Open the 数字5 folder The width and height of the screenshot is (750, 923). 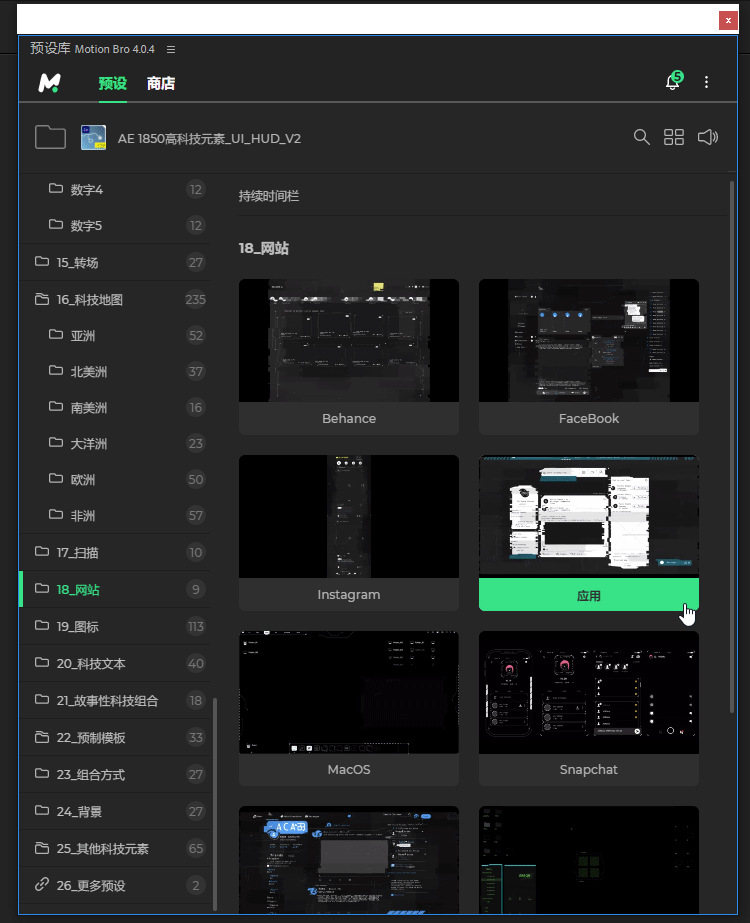click(x=115, y=225)
